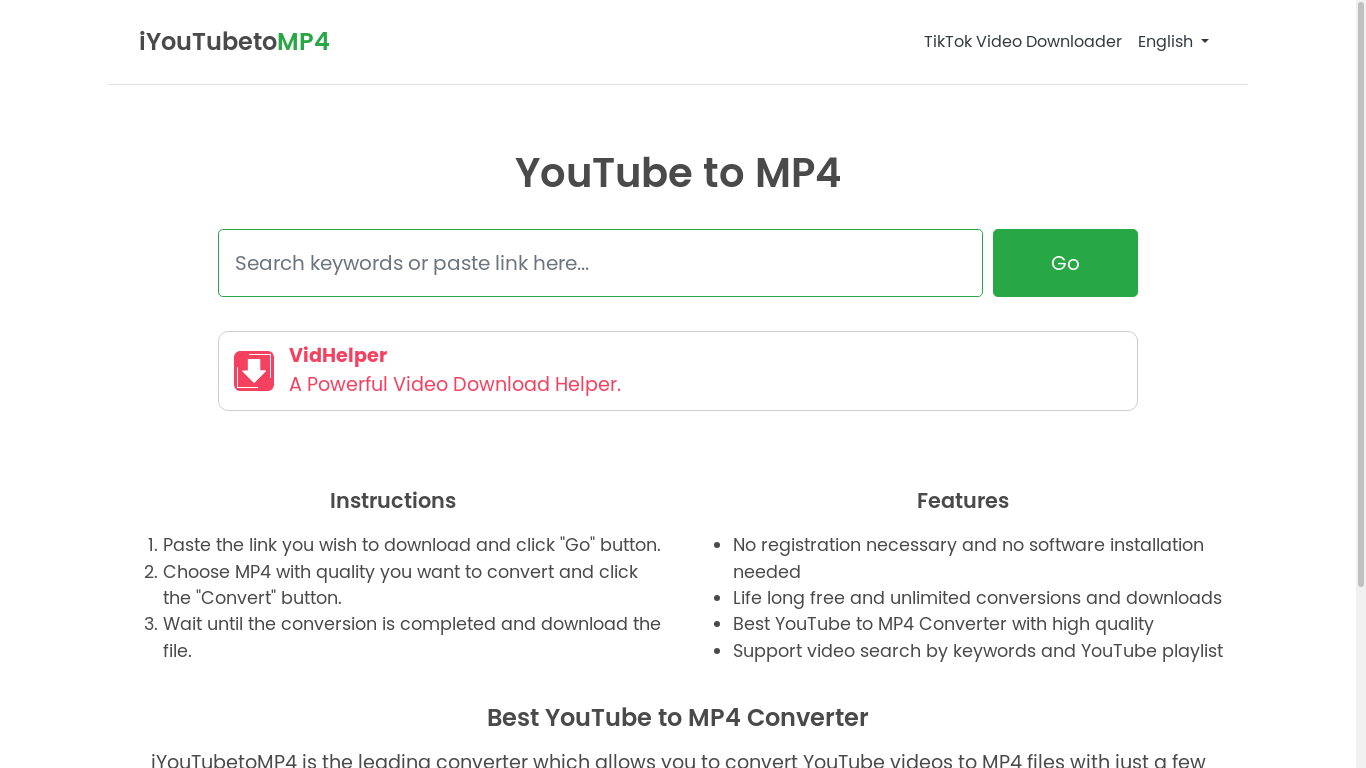
Task: Click the Features heading
Action: tap(963, 501)
